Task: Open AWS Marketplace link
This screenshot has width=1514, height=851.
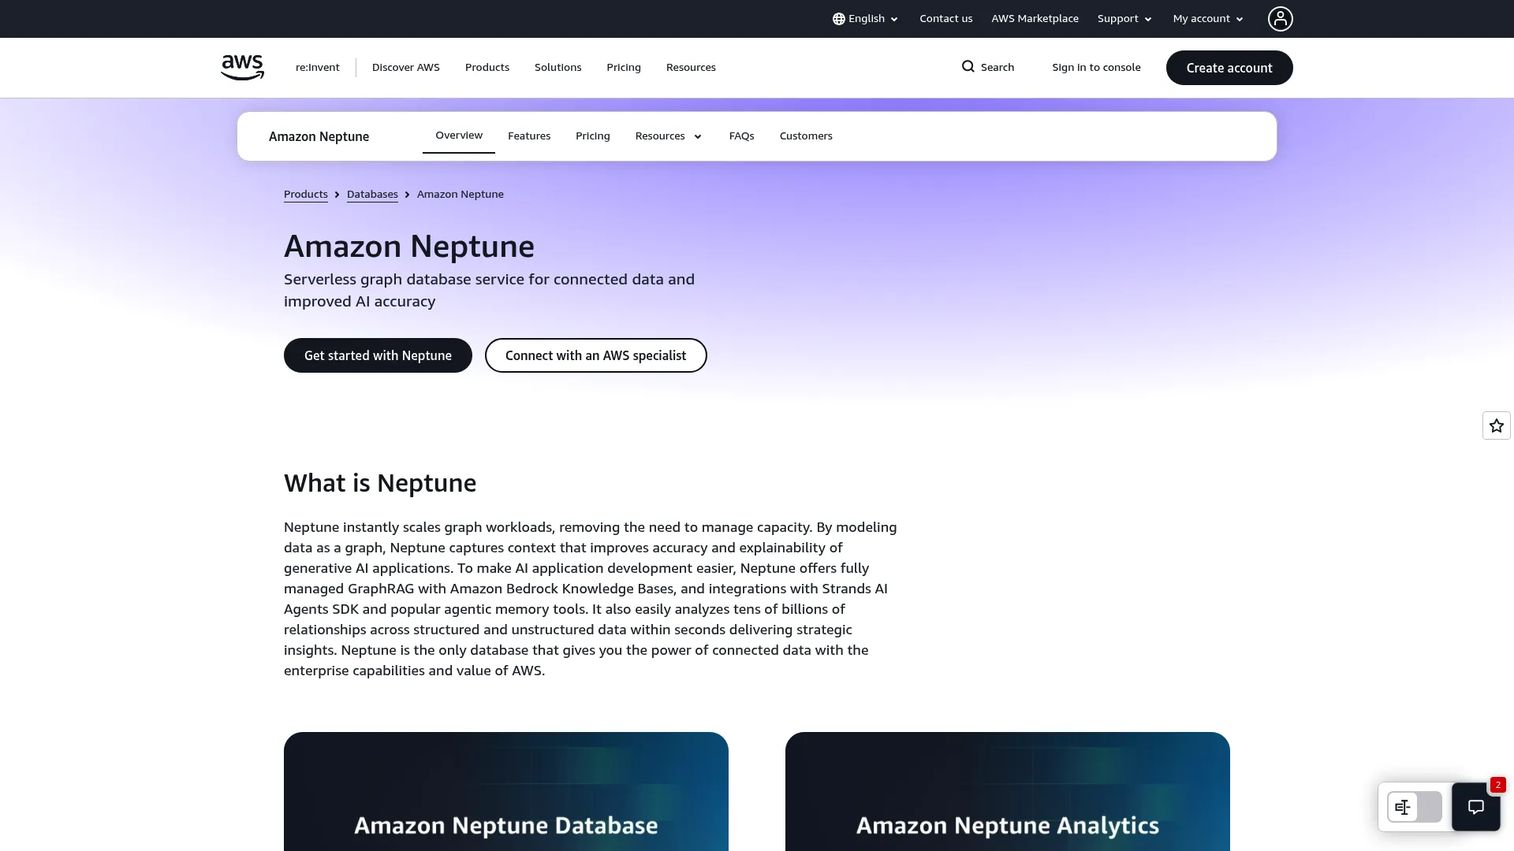Action: click(1035, 19)
